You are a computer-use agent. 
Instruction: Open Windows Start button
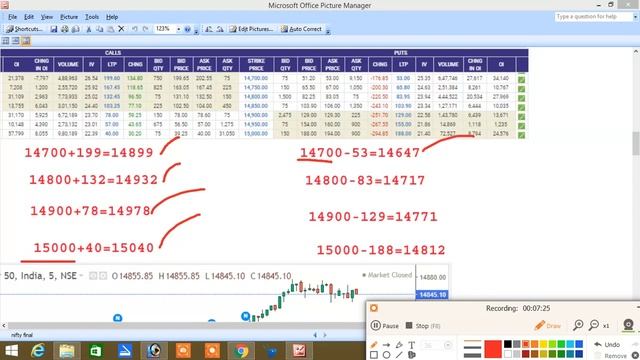(x=11, y=351)
